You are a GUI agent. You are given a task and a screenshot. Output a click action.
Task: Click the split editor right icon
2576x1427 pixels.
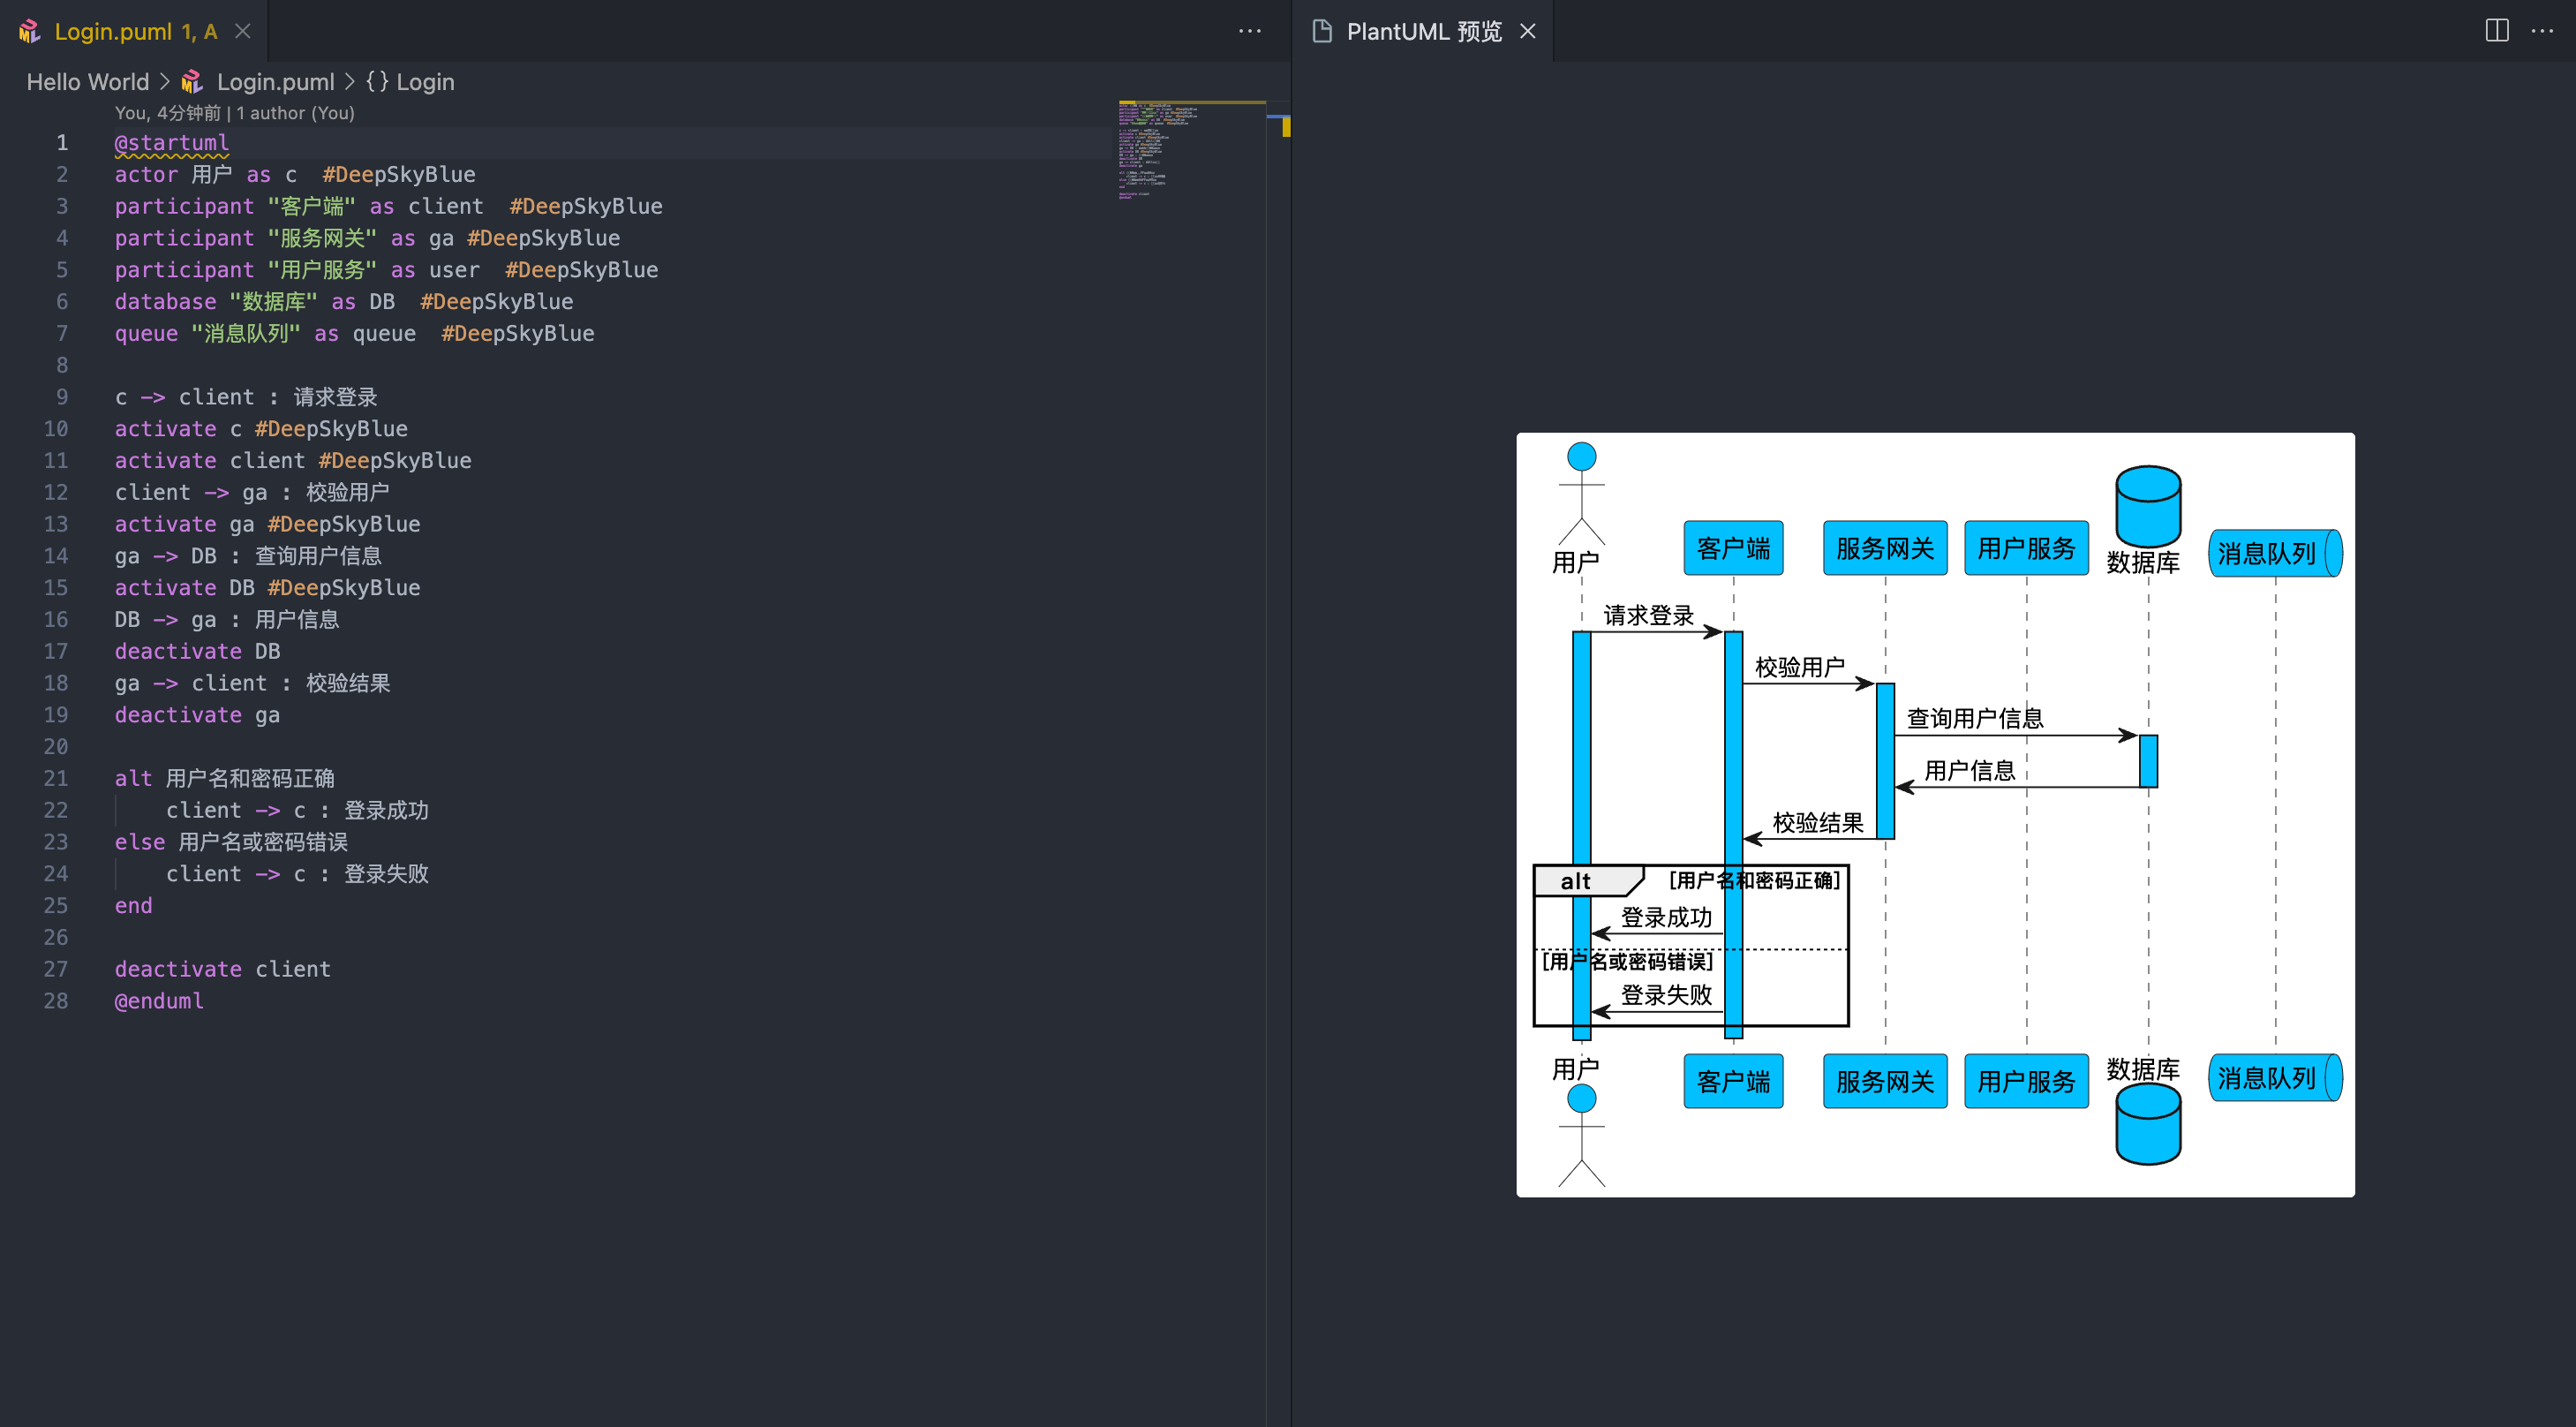tap(2496, 31)
